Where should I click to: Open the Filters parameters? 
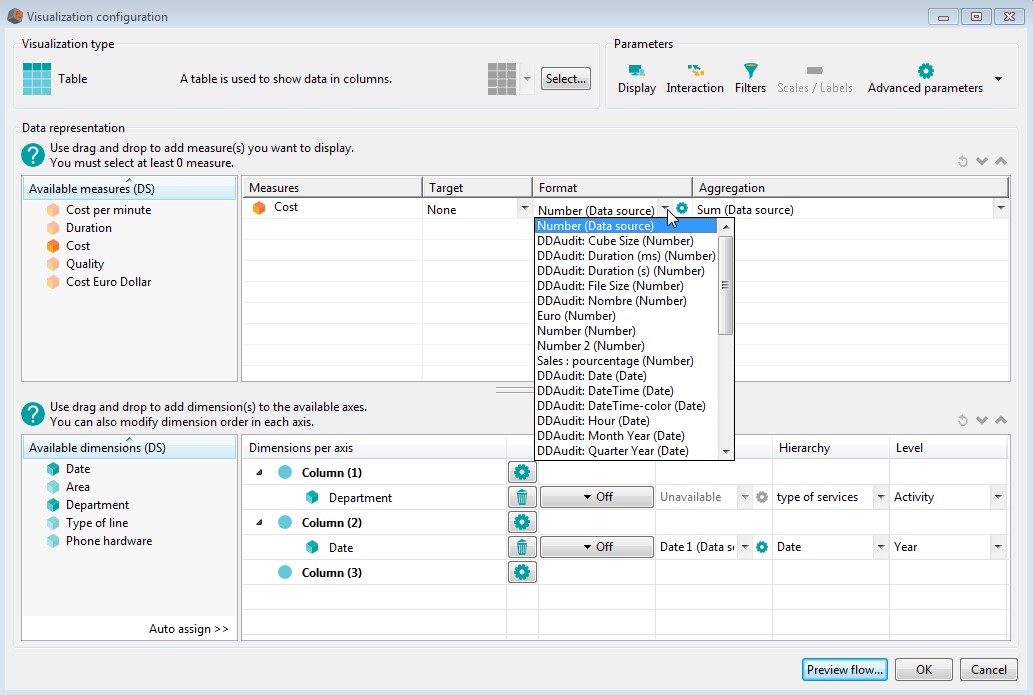(750, 79)
